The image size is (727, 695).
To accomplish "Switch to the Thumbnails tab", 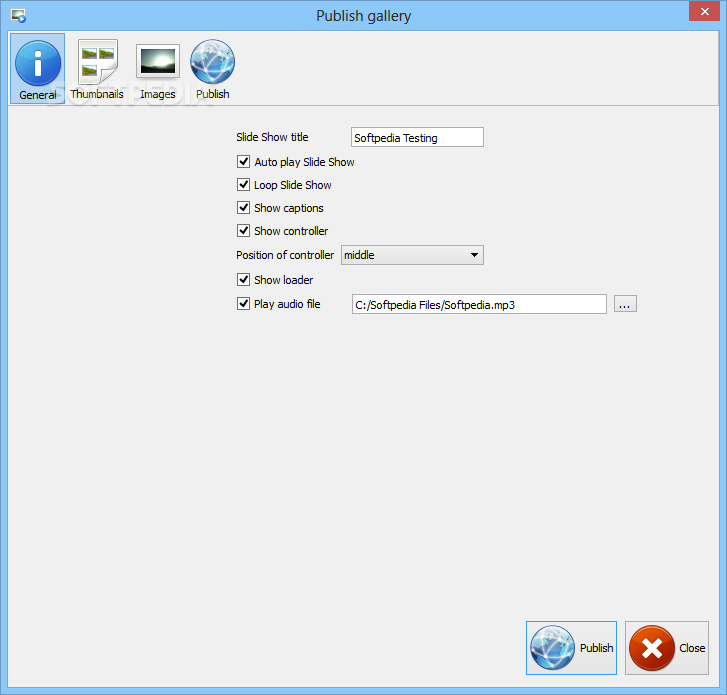I will 97,69.
